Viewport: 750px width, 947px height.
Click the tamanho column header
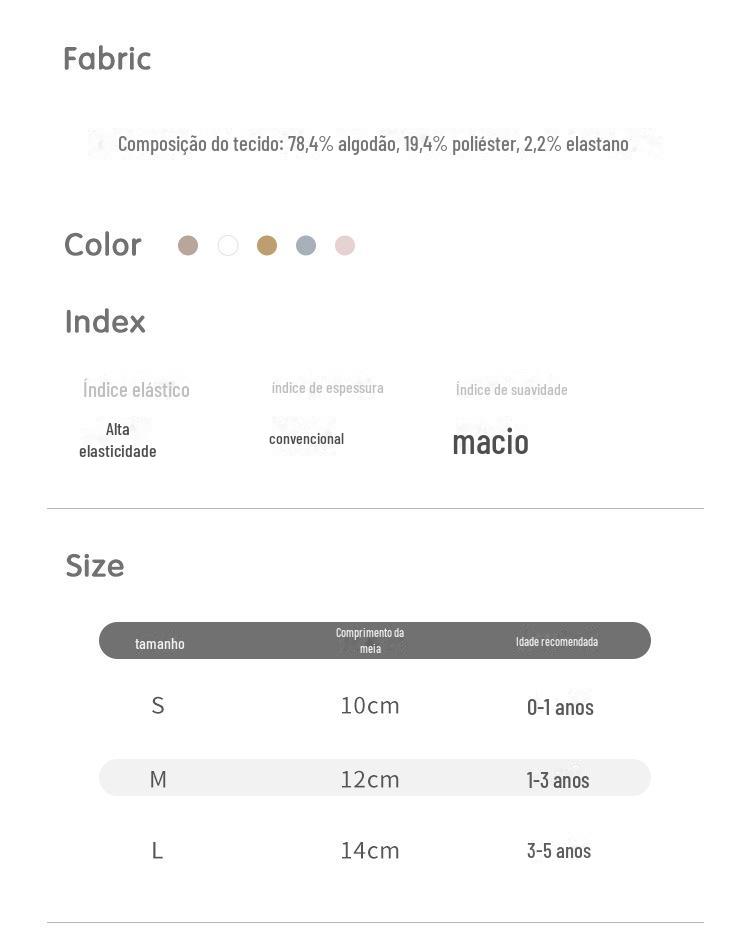(159, 644)
